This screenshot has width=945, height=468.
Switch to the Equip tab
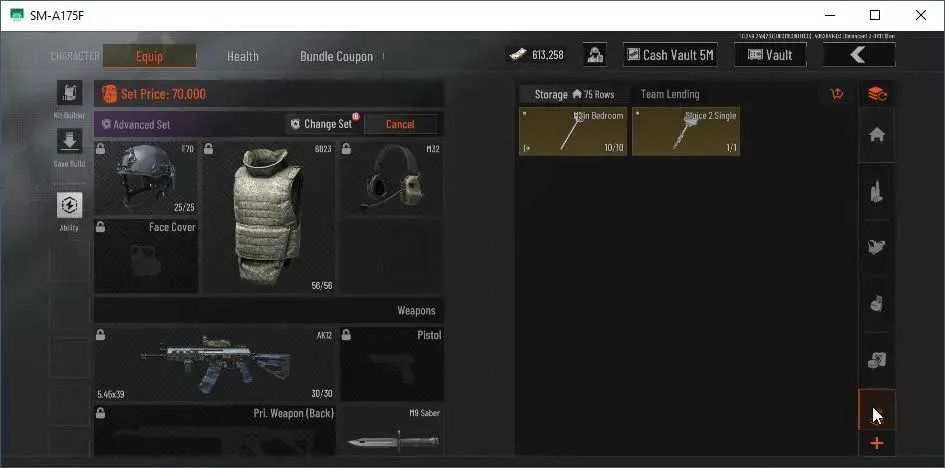[149, 56]
